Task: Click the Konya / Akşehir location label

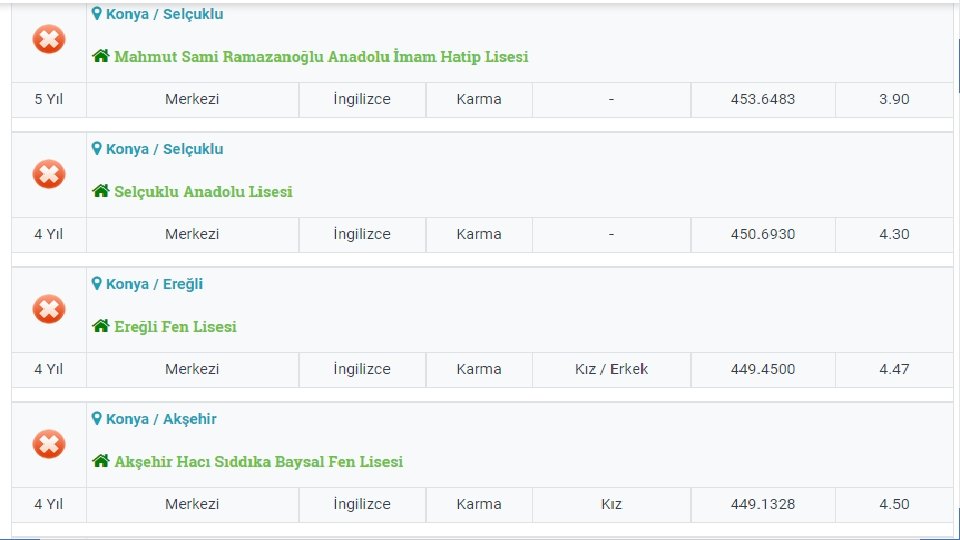Action: point(161,419)
